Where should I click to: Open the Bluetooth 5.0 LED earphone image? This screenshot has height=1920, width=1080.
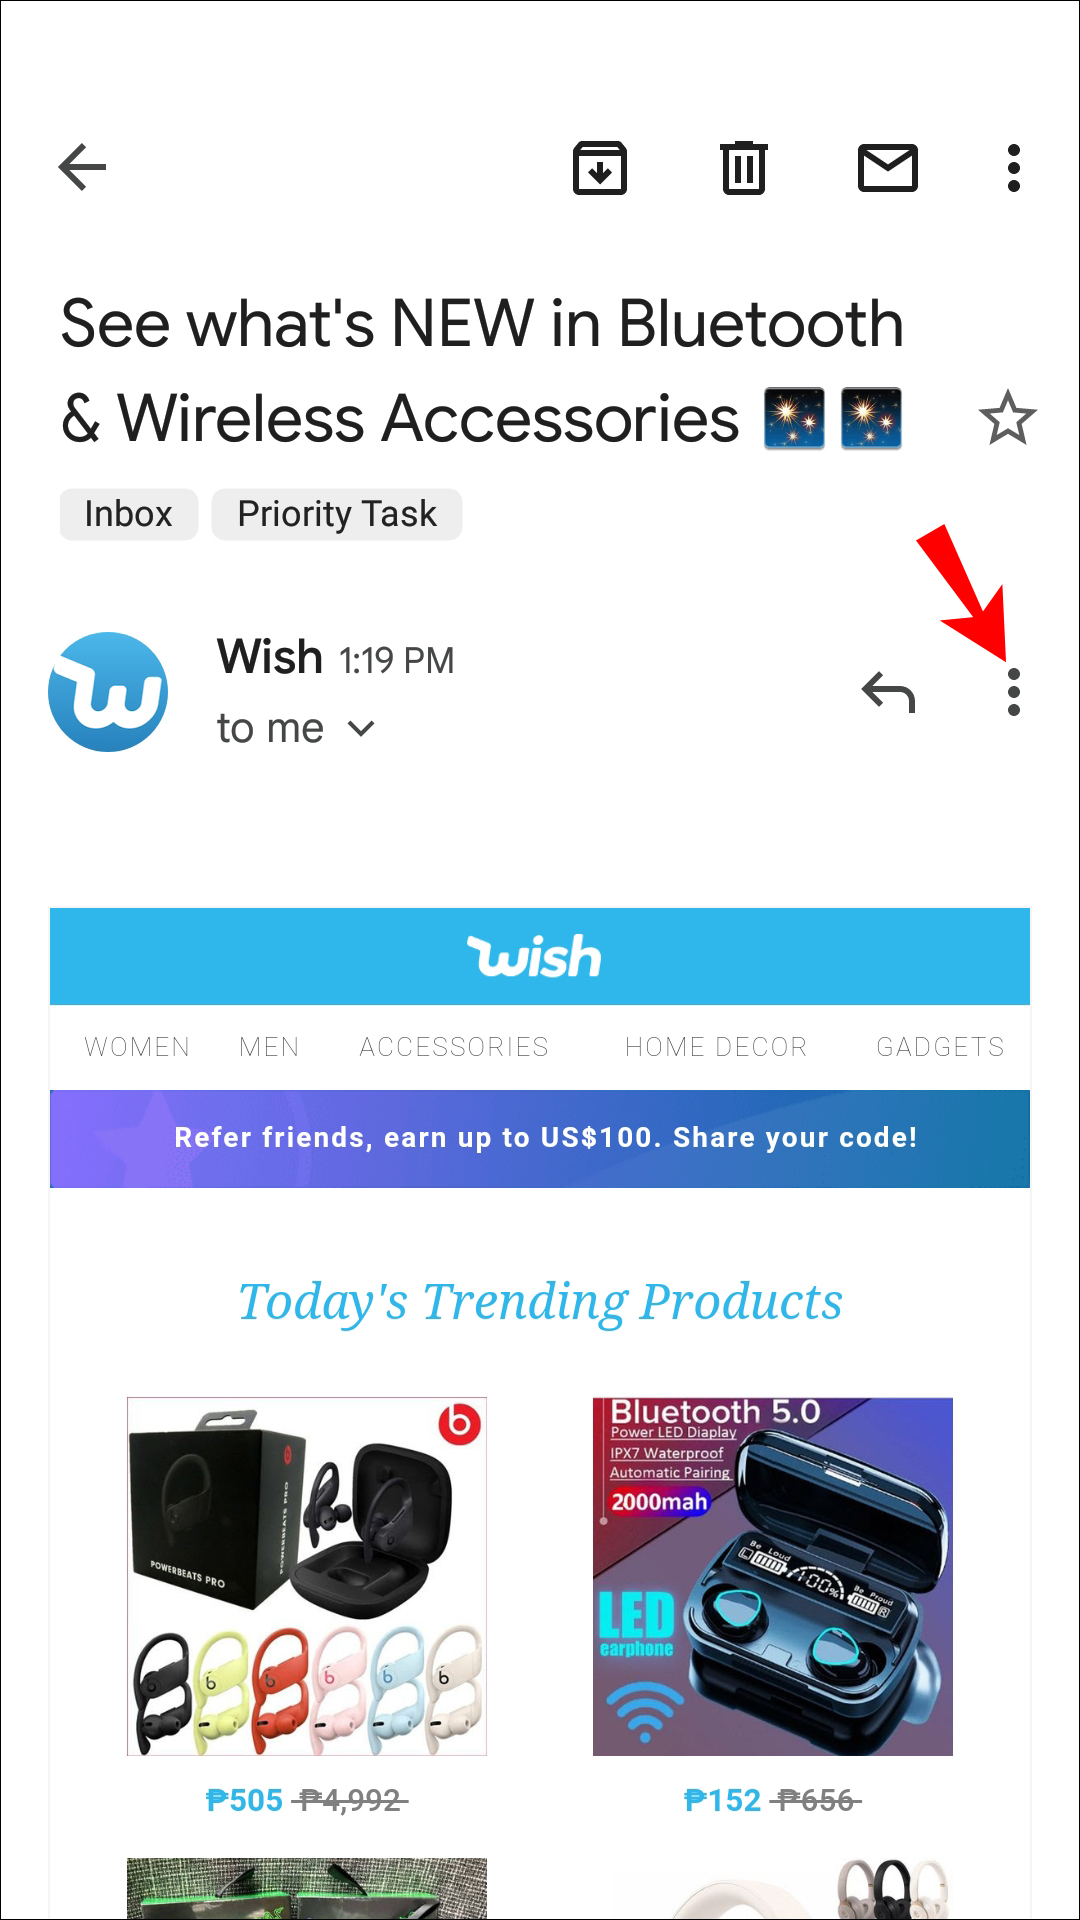[x=773, y=1576]
